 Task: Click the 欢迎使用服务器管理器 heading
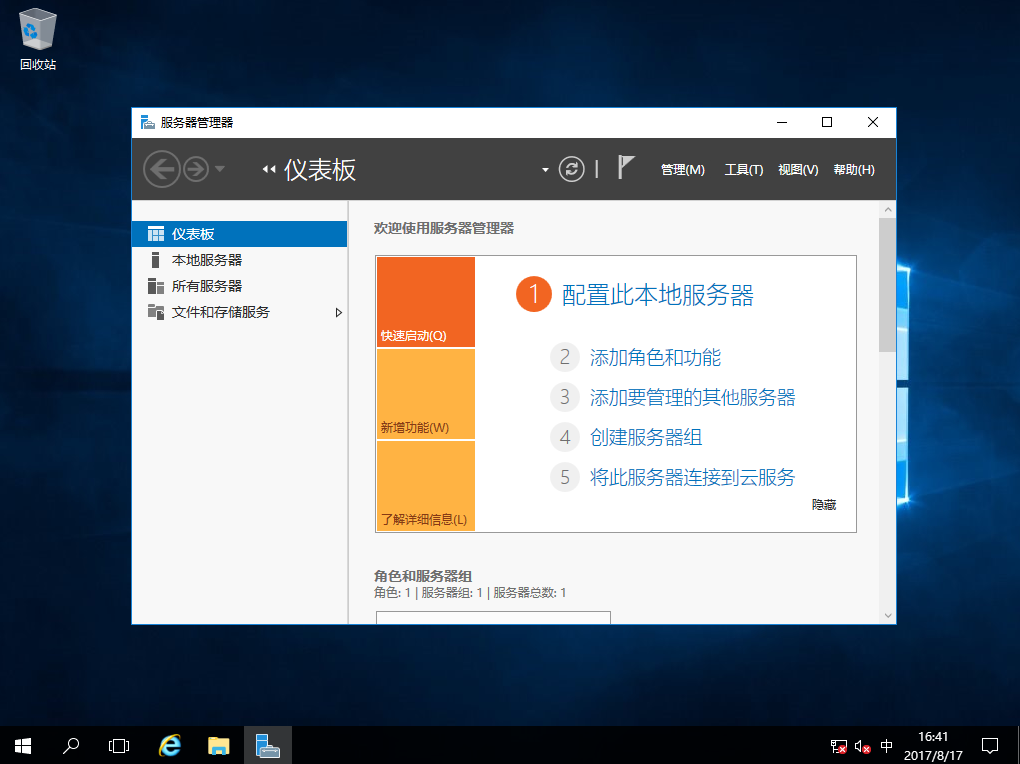pos(444,228)
